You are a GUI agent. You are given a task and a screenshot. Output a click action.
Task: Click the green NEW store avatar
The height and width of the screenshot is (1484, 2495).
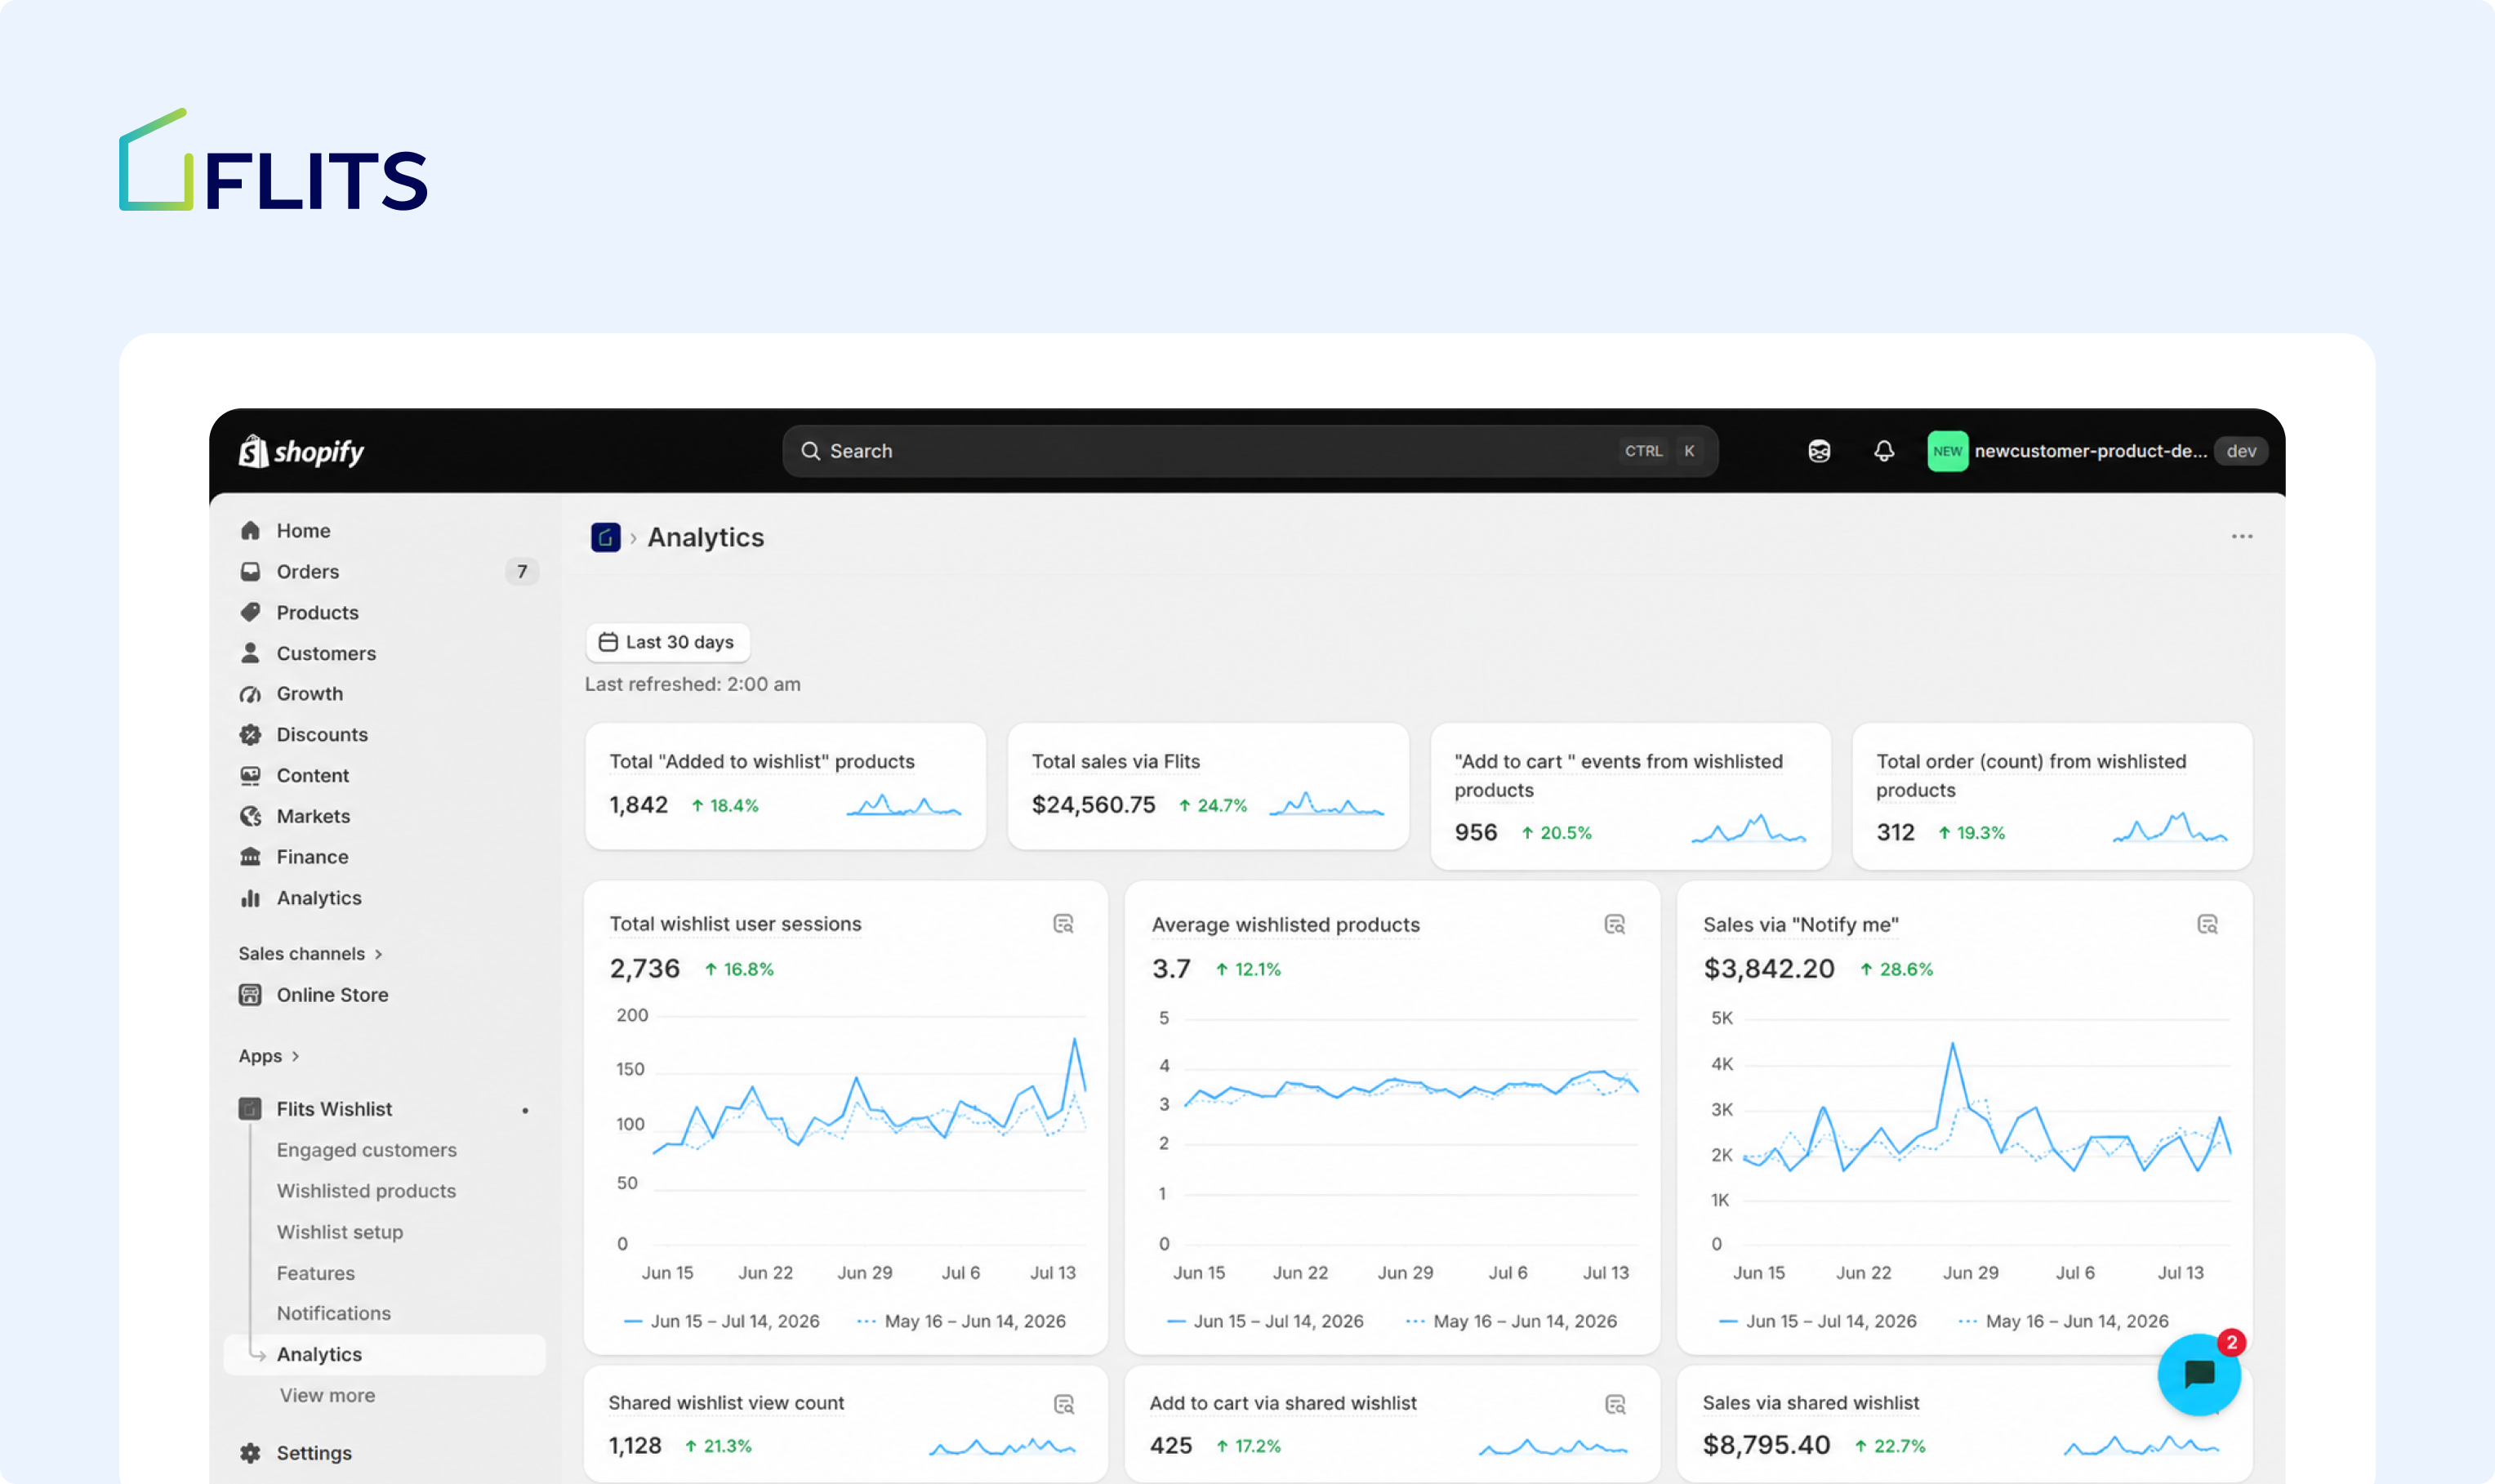tap(1947, 451)
